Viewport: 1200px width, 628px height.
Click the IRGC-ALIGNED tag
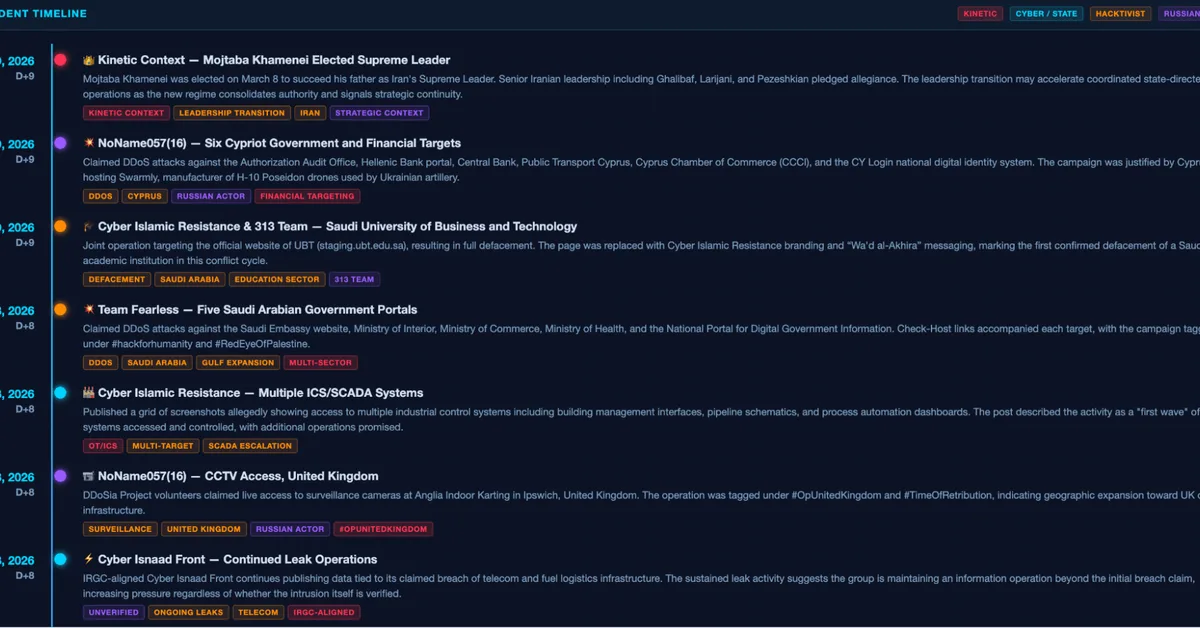pyautogui.click(x=324, y=612)
